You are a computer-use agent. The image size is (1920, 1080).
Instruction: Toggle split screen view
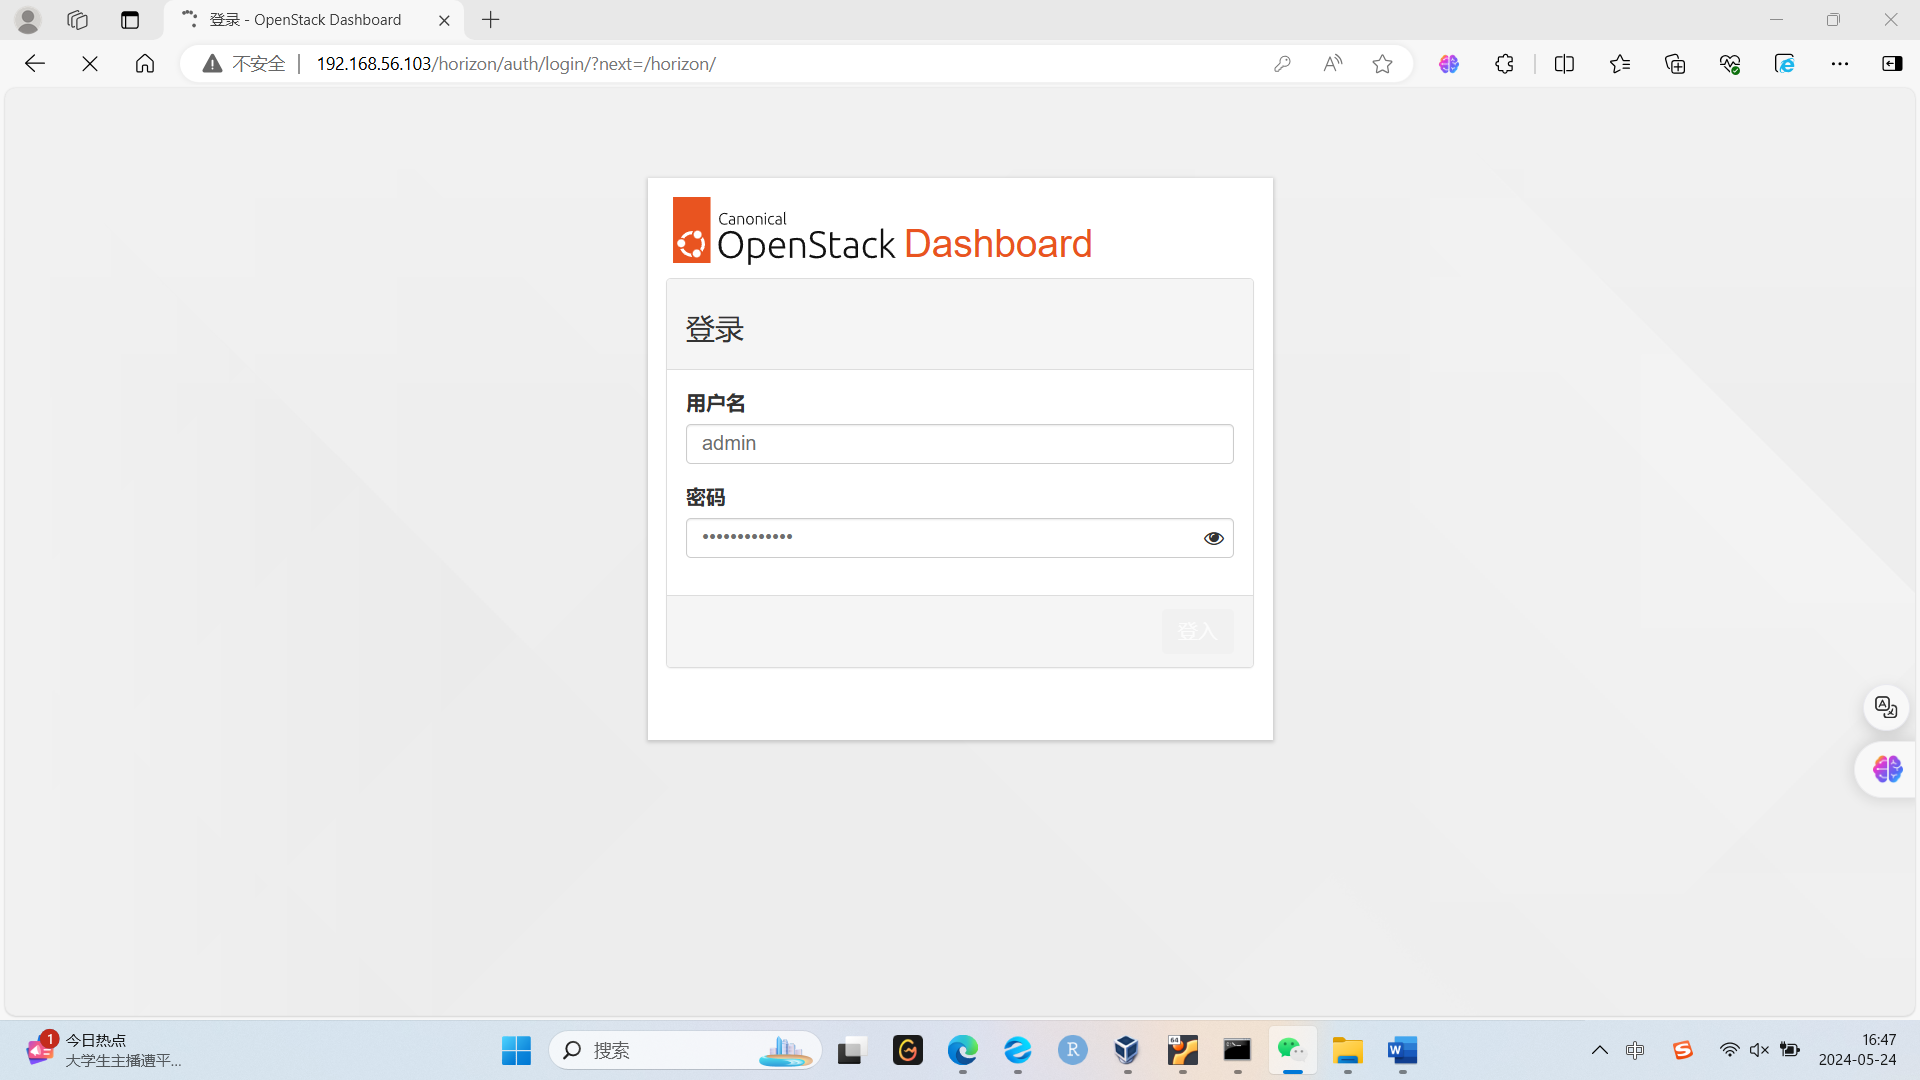pos(1565,64)
